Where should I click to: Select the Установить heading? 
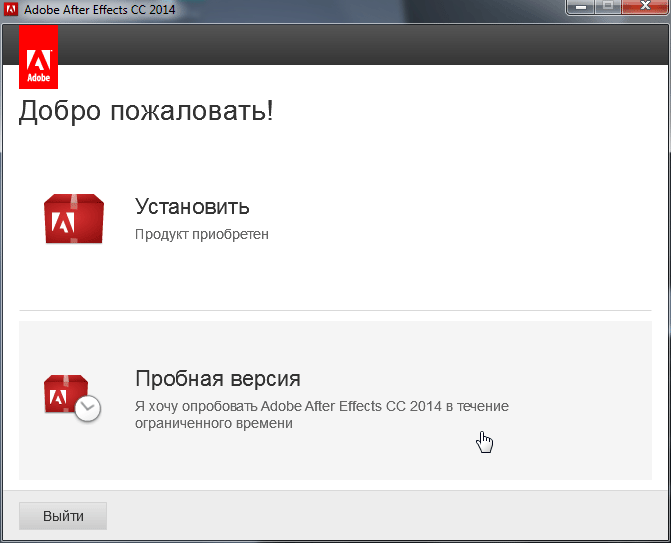[x=192, y=207]
